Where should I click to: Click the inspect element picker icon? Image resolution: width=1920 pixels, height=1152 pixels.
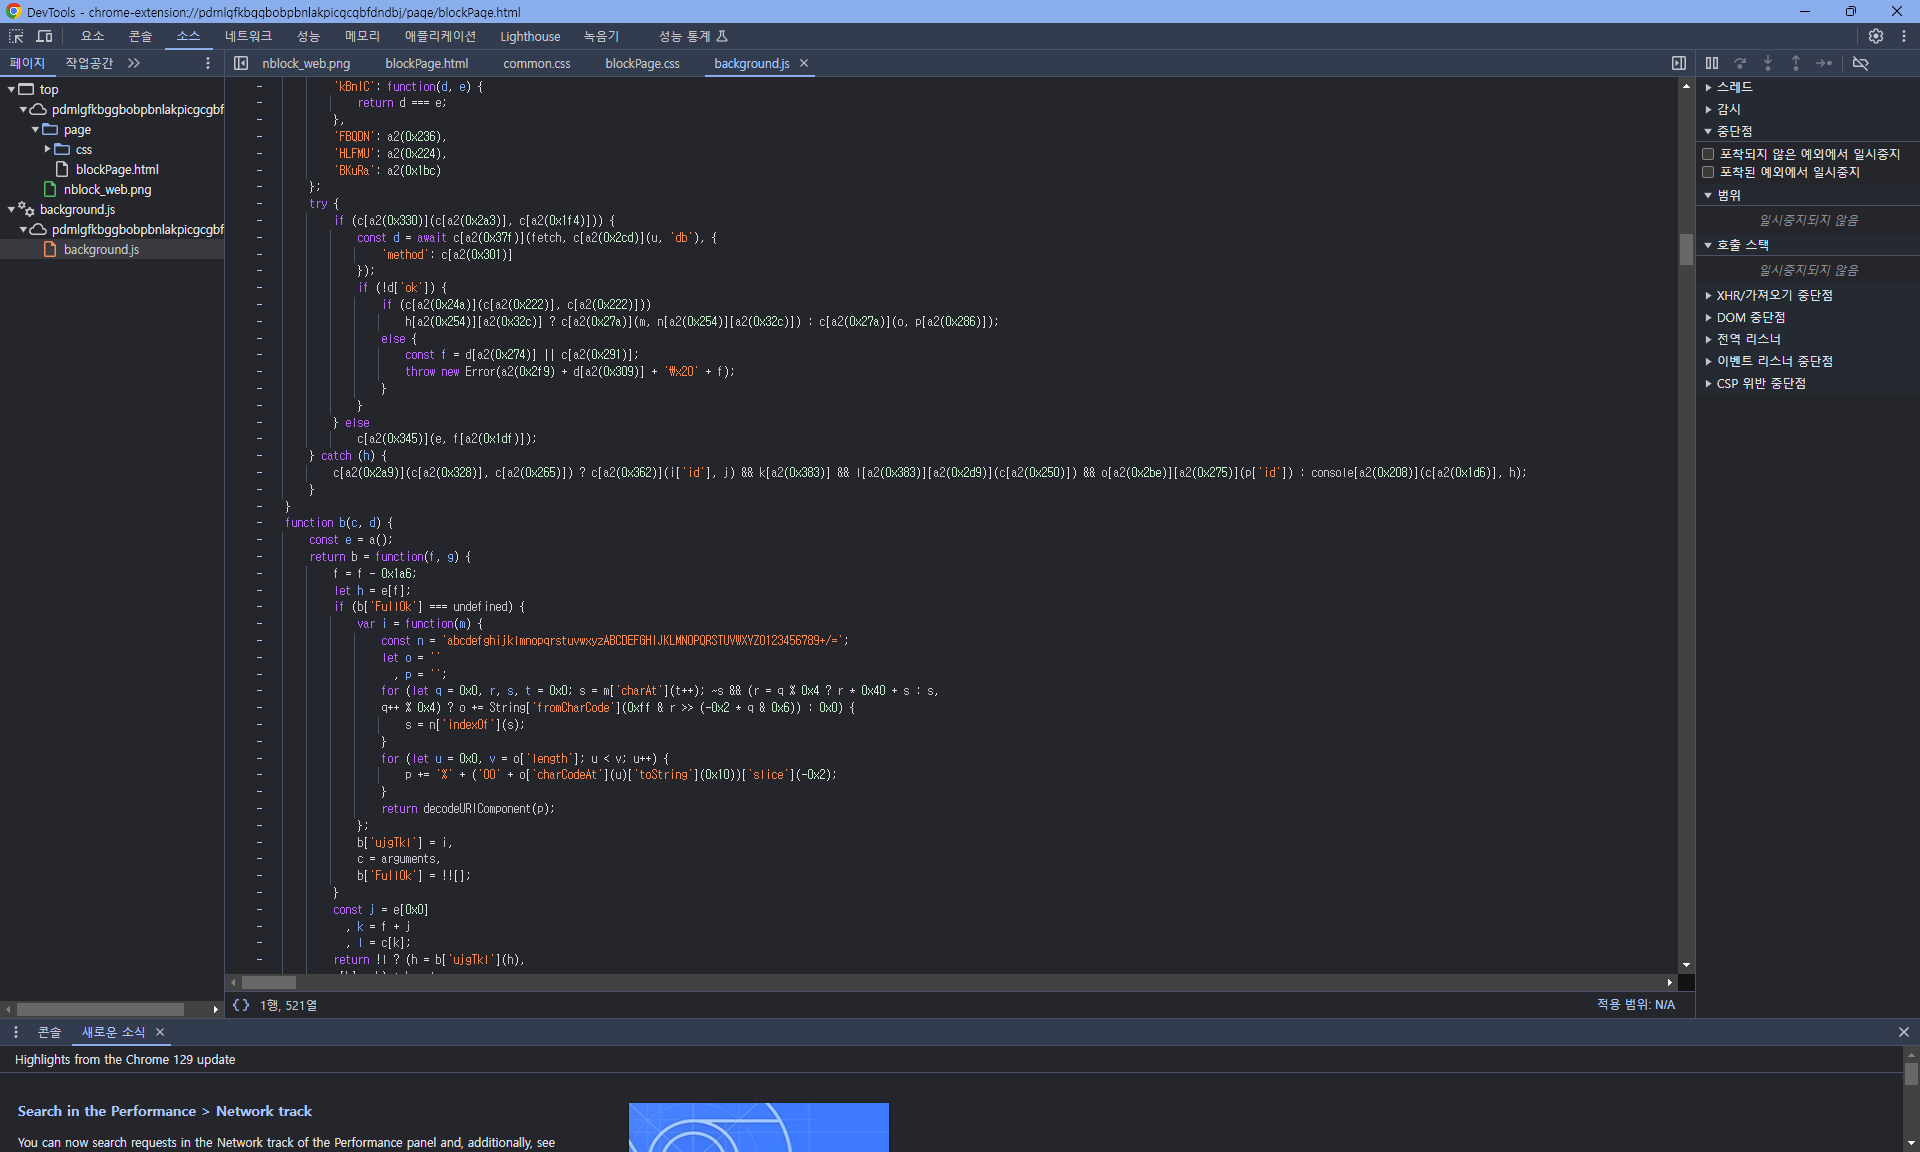(16, 36)
